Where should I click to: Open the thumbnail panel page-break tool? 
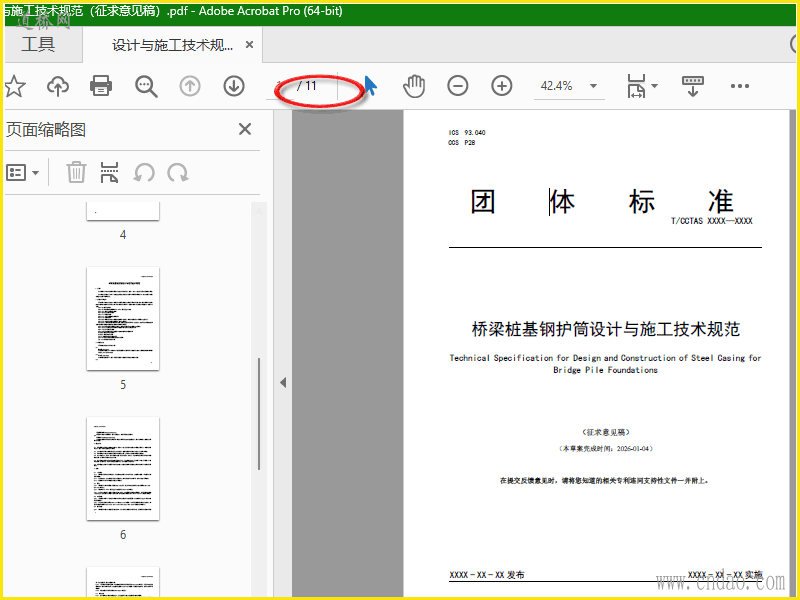pyautogui.click(x=109, y=172)
